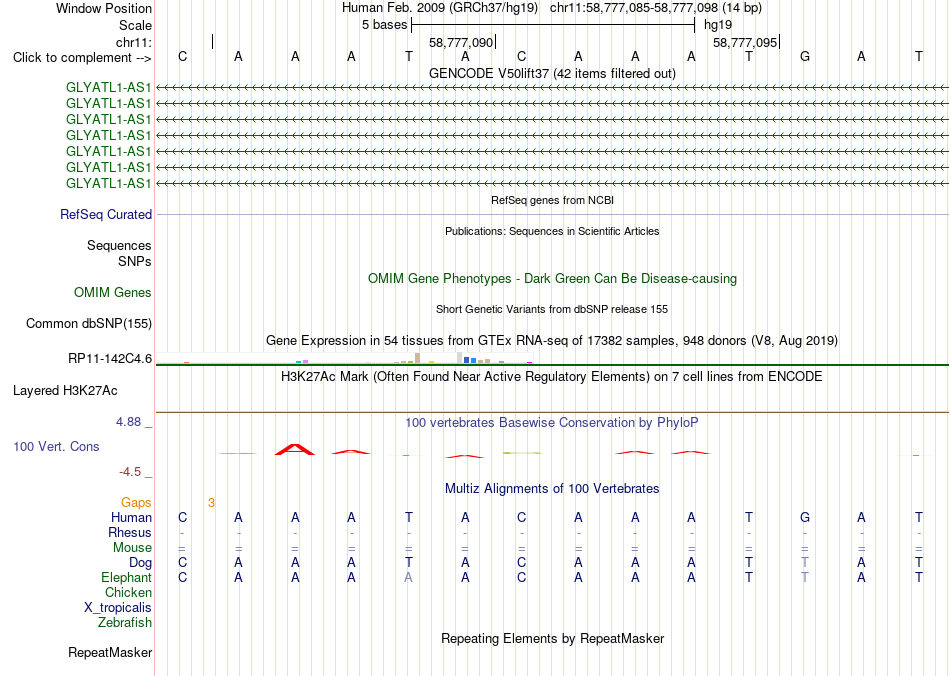
Task: Click the Chicken species label
Action: click(128, 592)
